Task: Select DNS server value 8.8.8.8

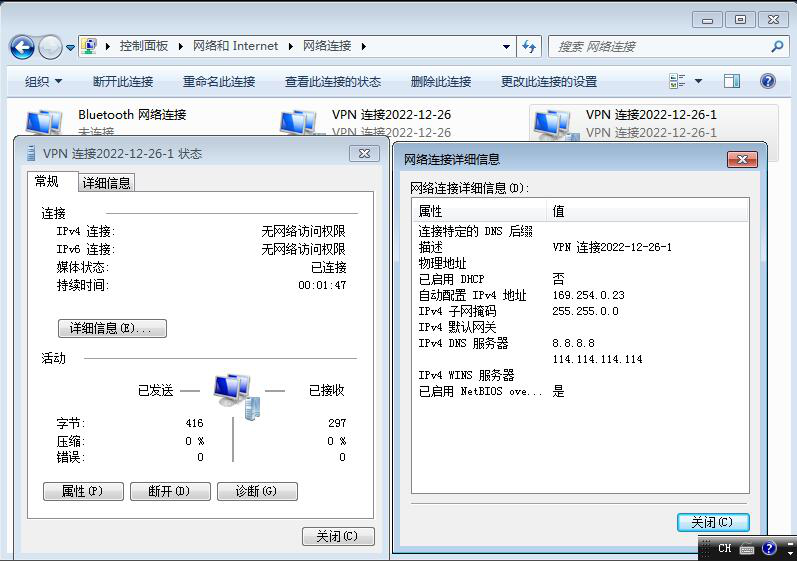Action: tap(573, 343)
